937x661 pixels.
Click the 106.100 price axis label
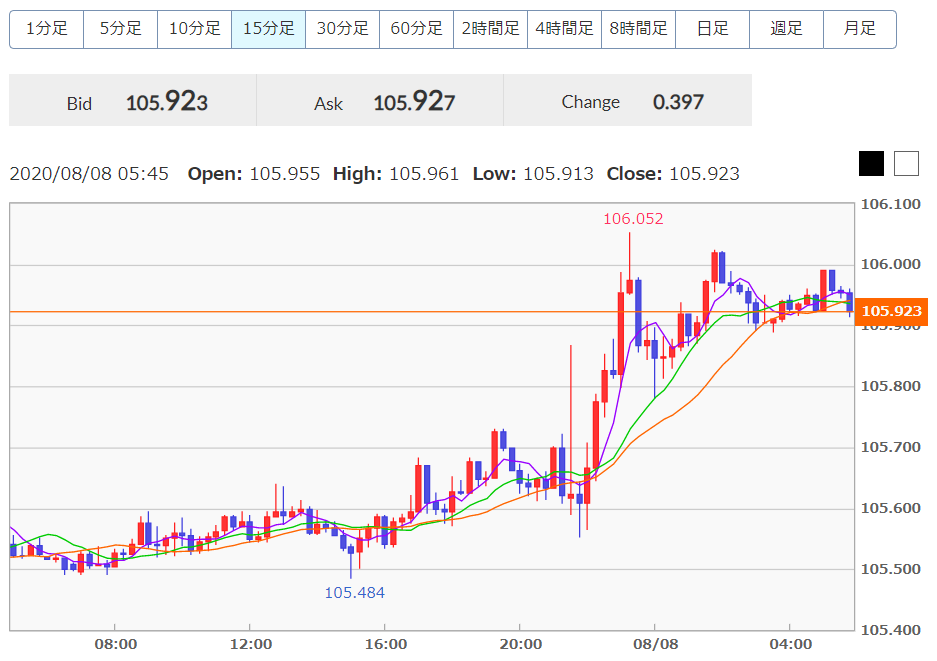click(x=890, y=204)
